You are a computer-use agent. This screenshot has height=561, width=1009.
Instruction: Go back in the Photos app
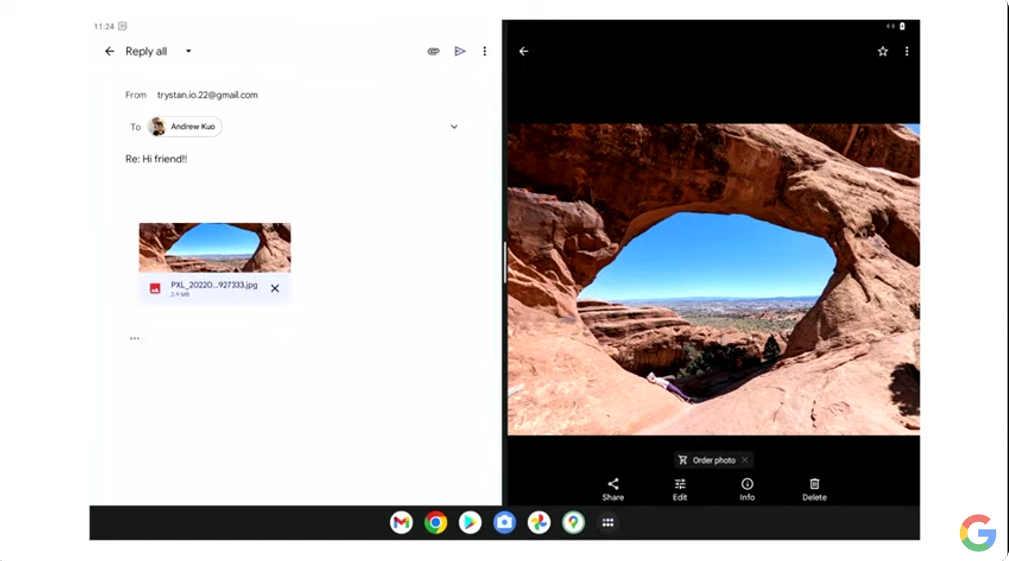tap(524, 51)
